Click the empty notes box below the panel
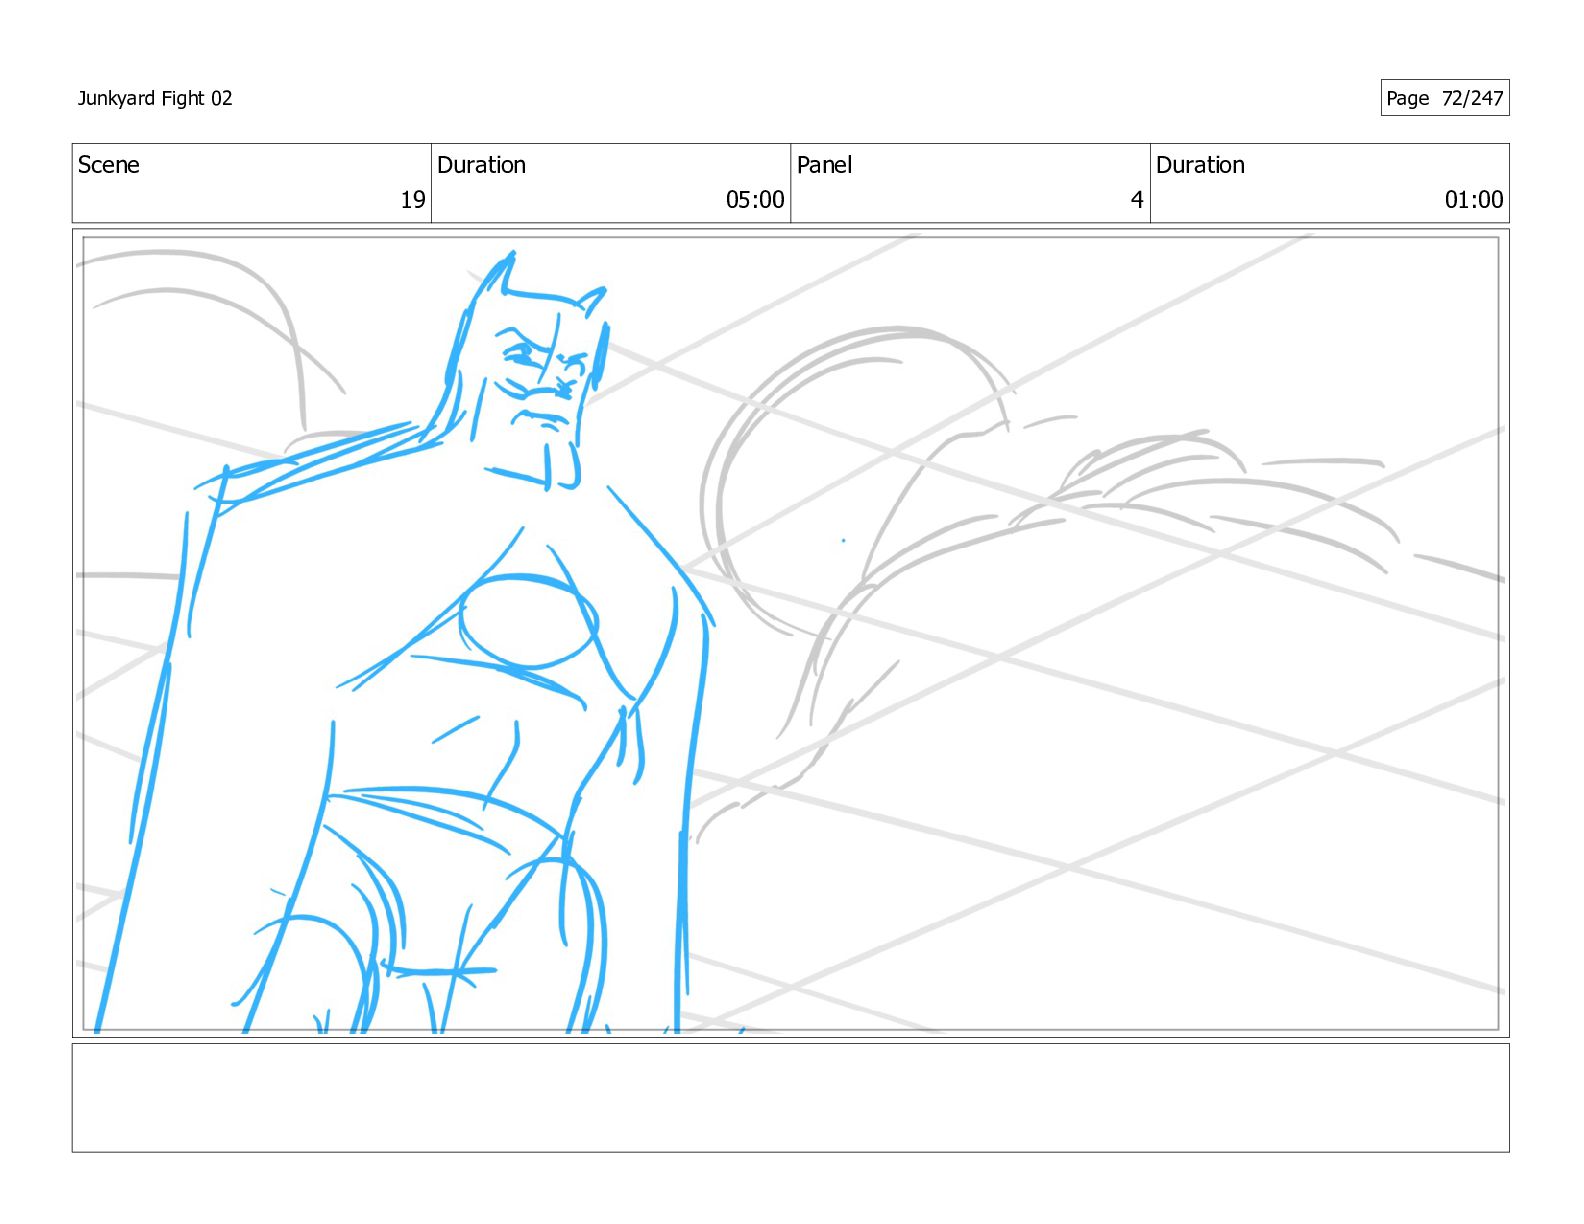Viewport: 1584px width, 1224px height. 790,1098
